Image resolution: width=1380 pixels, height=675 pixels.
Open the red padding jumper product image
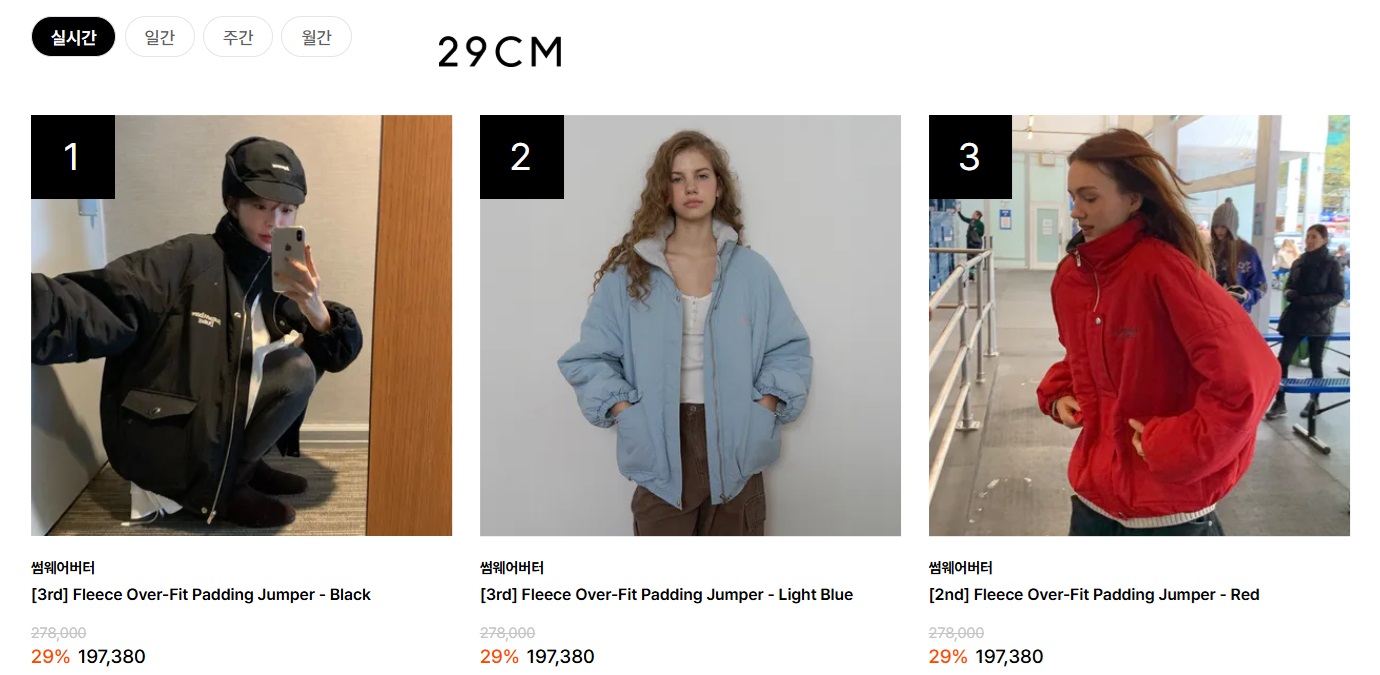click(1139, 325)
